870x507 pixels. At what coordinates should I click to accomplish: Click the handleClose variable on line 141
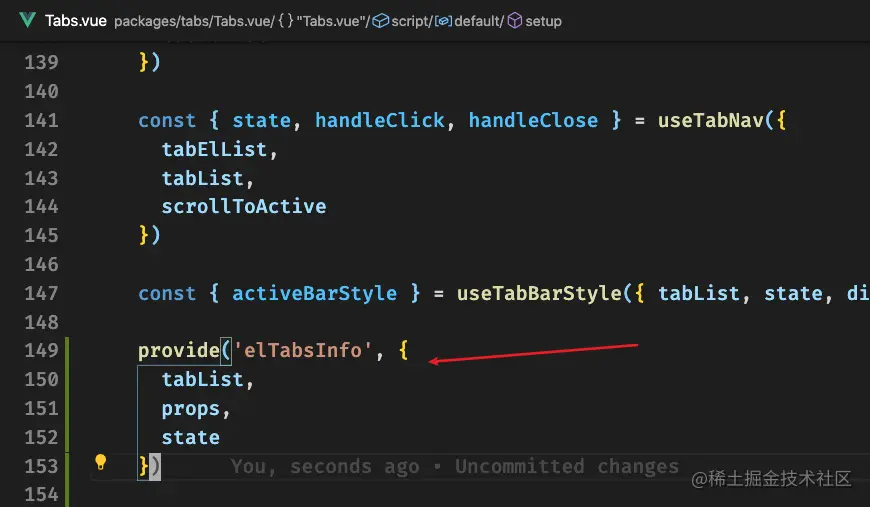click(x=533, y=120)
